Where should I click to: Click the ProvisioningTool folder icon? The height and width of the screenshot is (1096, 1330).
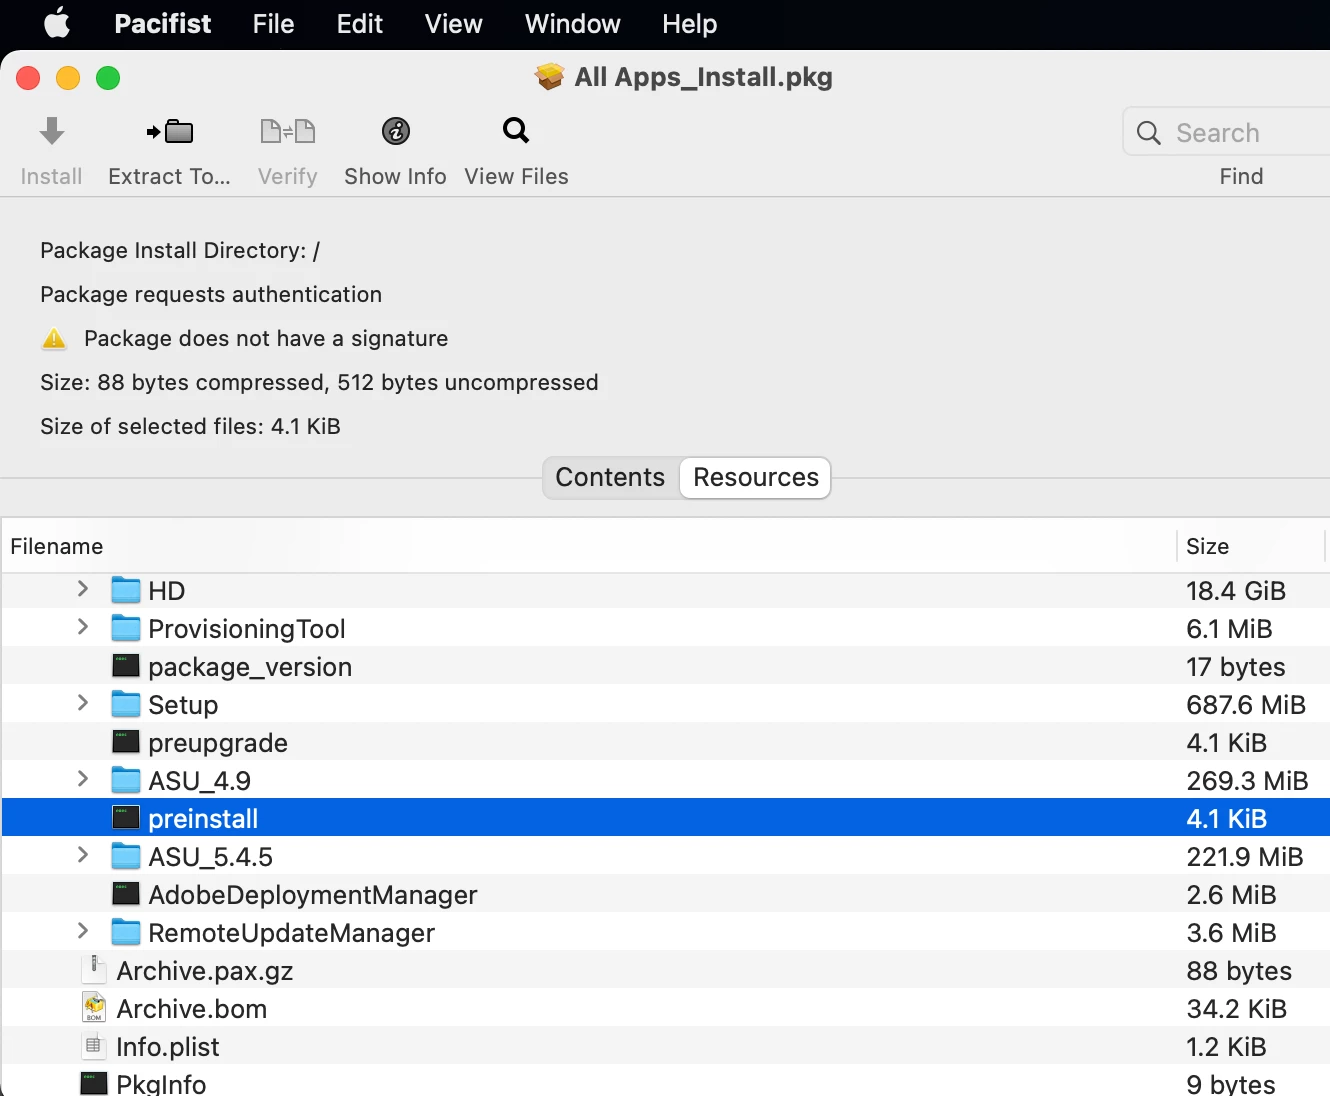point(126,628)
